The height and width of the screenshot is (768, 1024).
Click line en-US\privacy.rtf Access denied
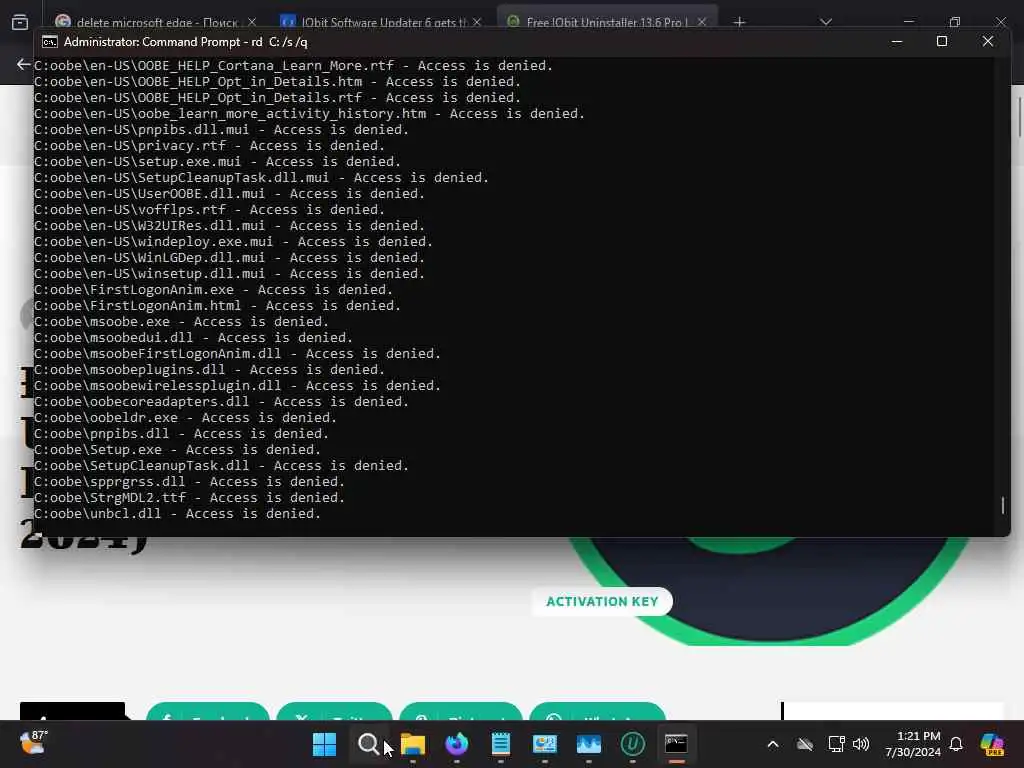209,146
